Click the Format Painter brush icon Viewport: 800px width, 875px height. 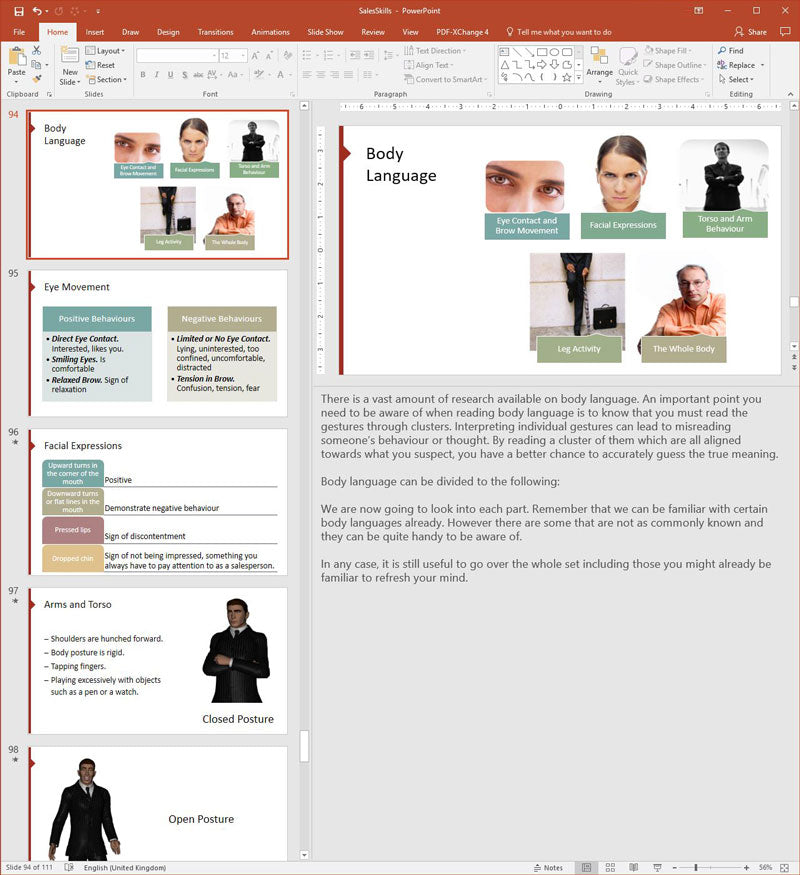pyautogui.click(x=37, y=79)
